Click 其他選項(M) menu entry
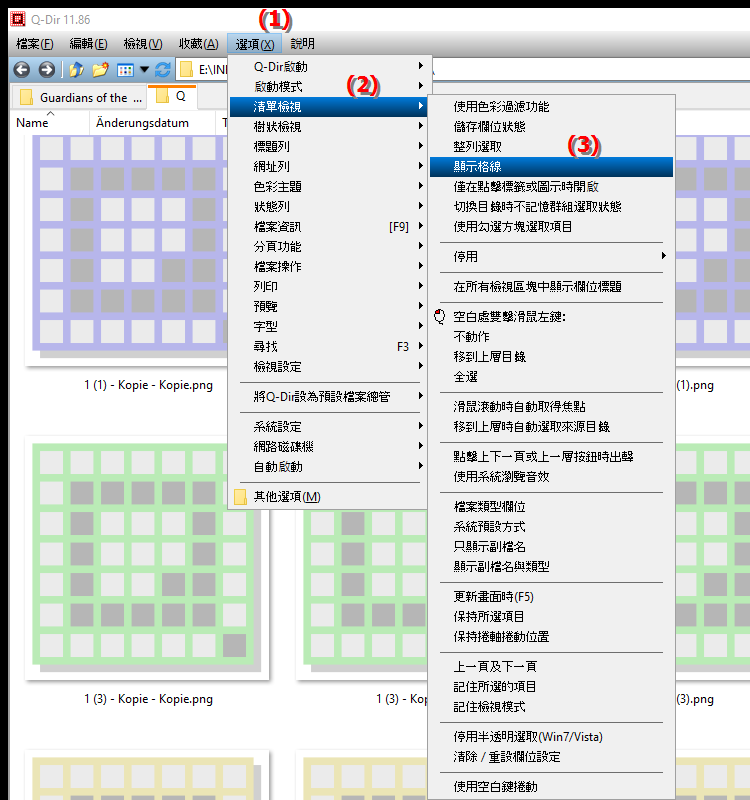 click(328, 497)
